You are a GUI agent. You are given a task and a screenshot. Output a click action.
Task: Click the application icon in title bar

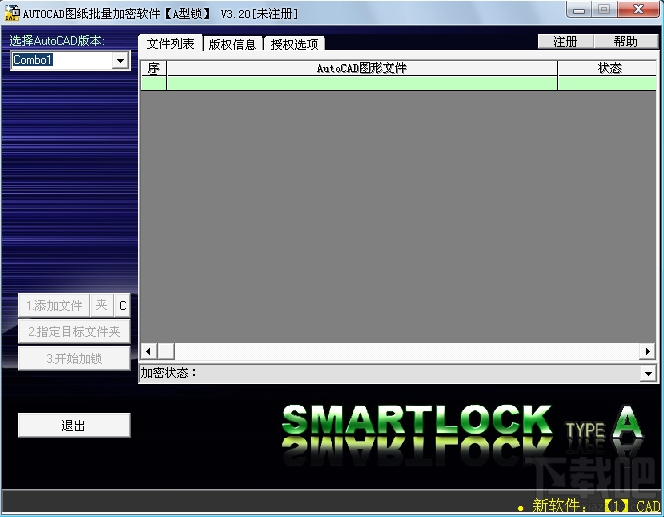pos(12,13)
